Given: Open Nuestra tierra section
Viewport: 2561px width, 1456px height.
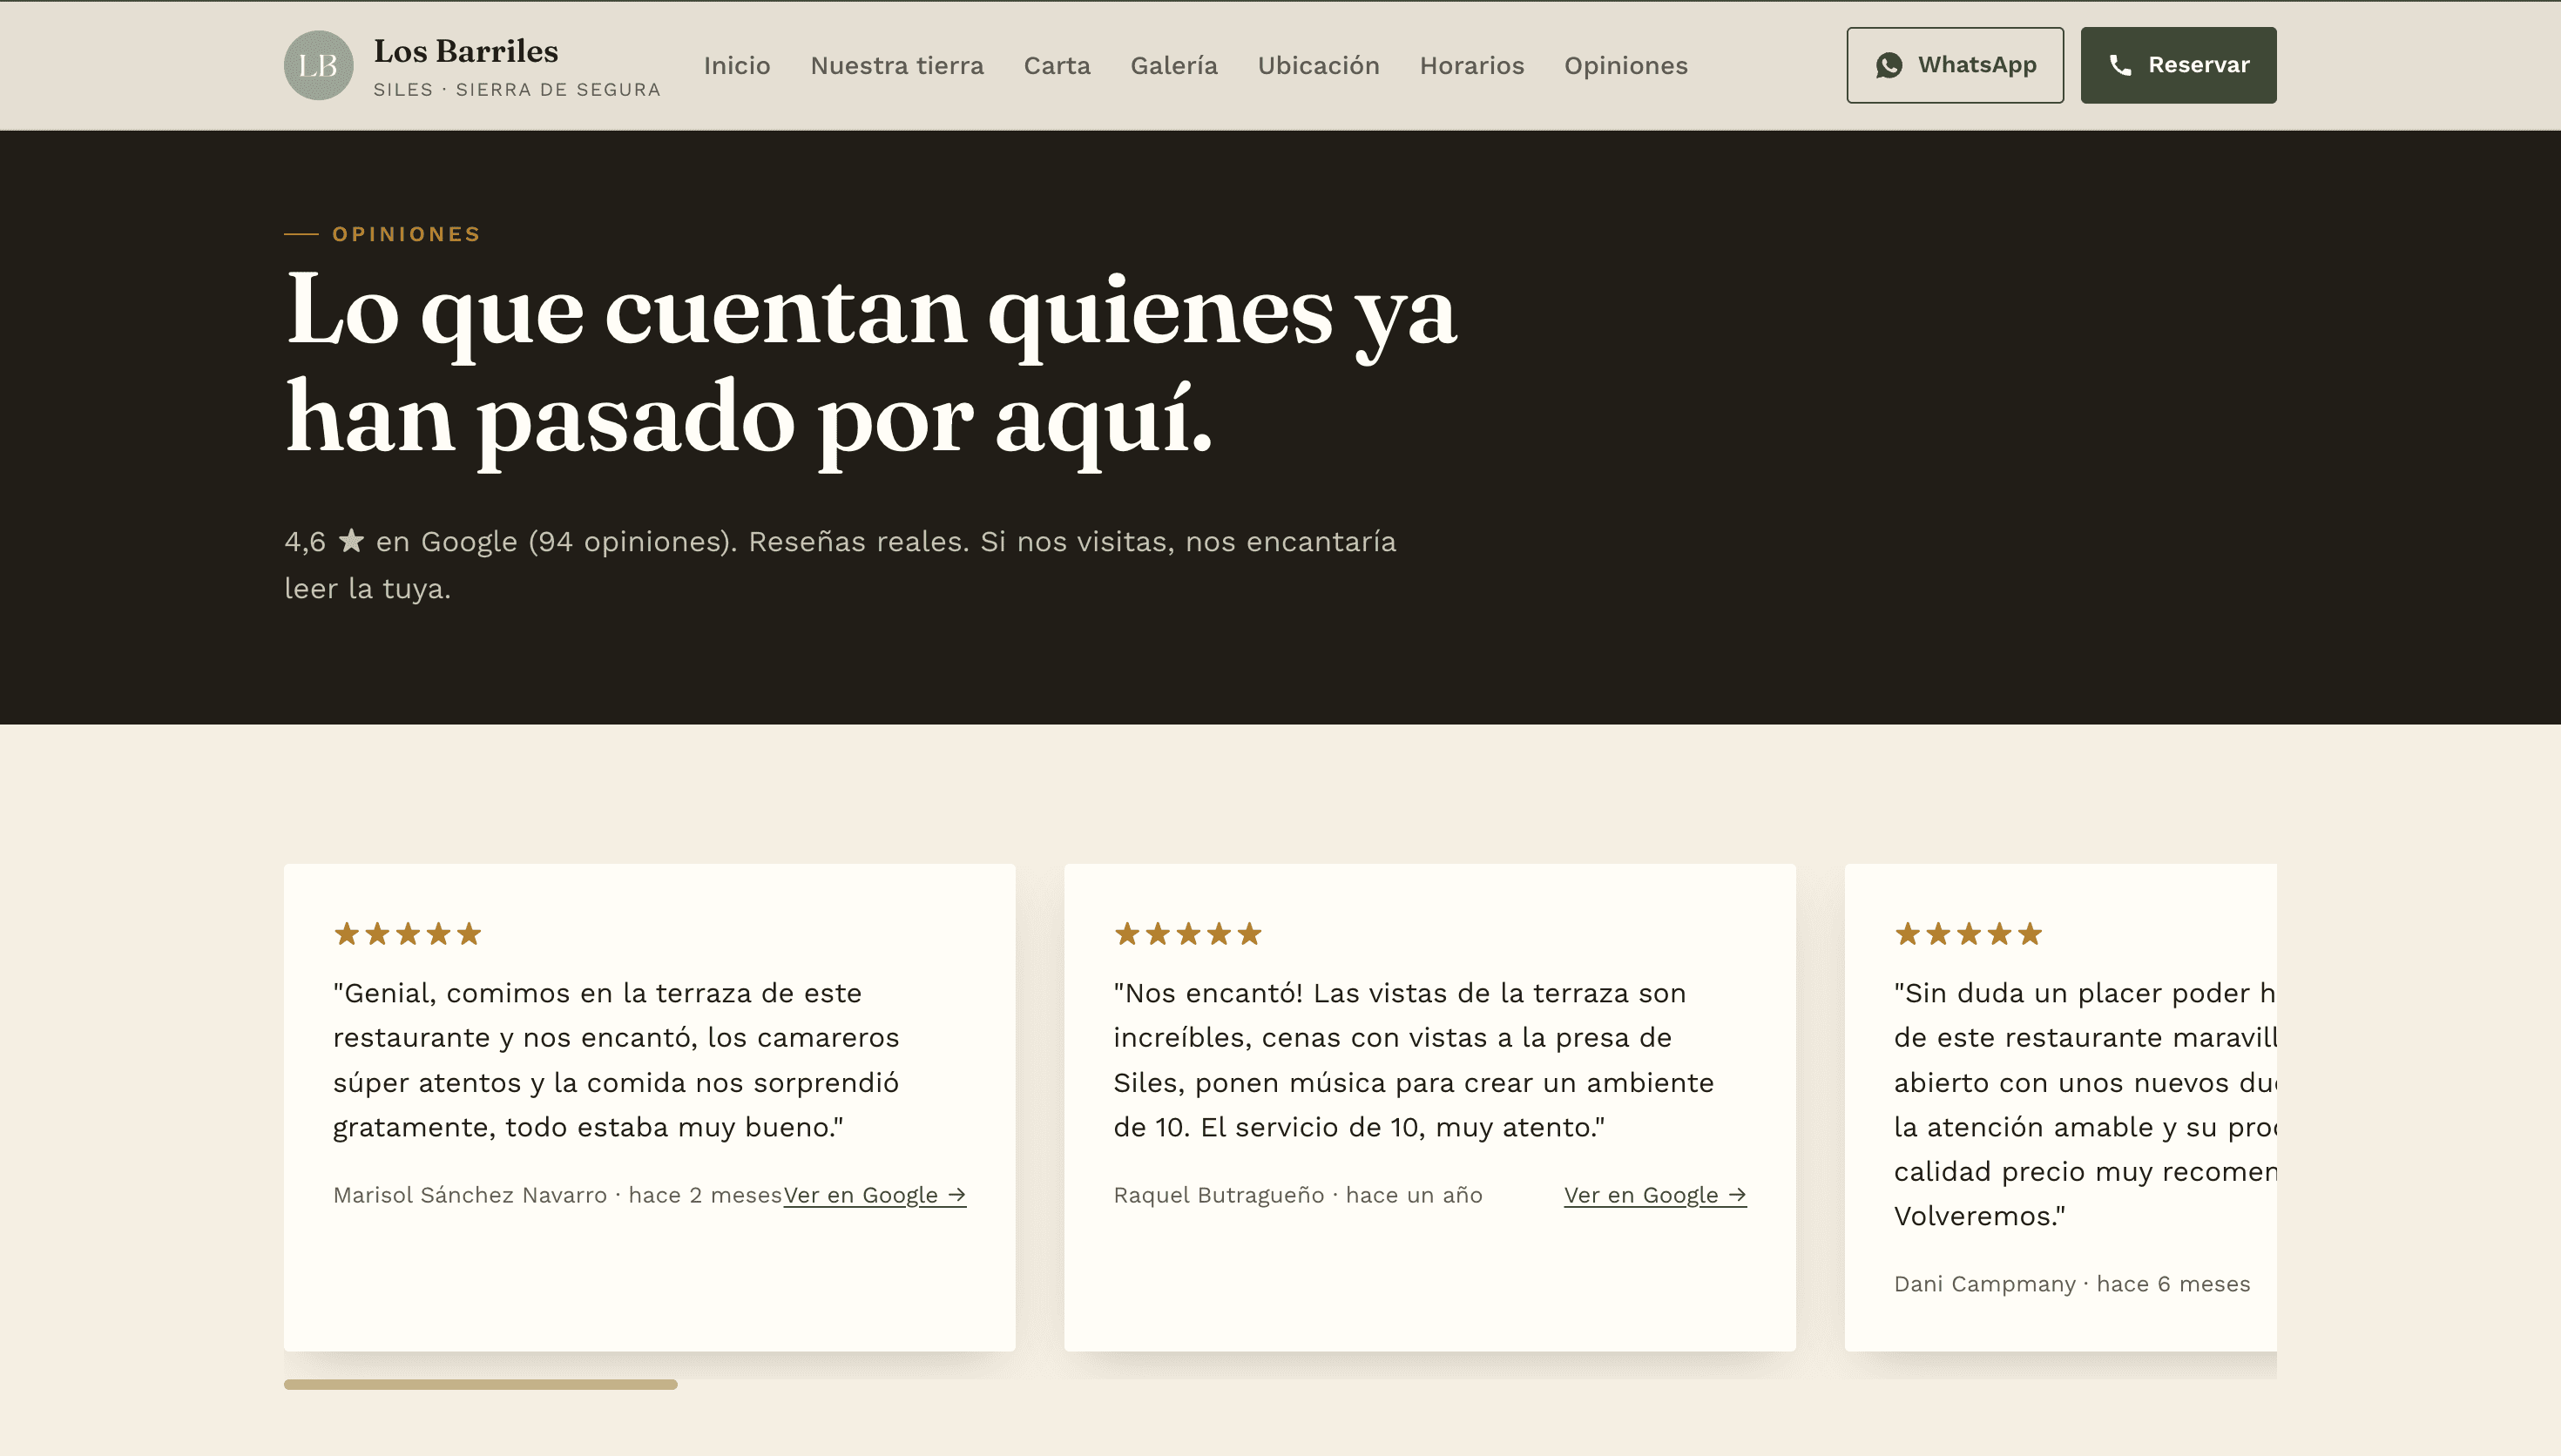Looking at the screenshot, I should coord(896,65).
